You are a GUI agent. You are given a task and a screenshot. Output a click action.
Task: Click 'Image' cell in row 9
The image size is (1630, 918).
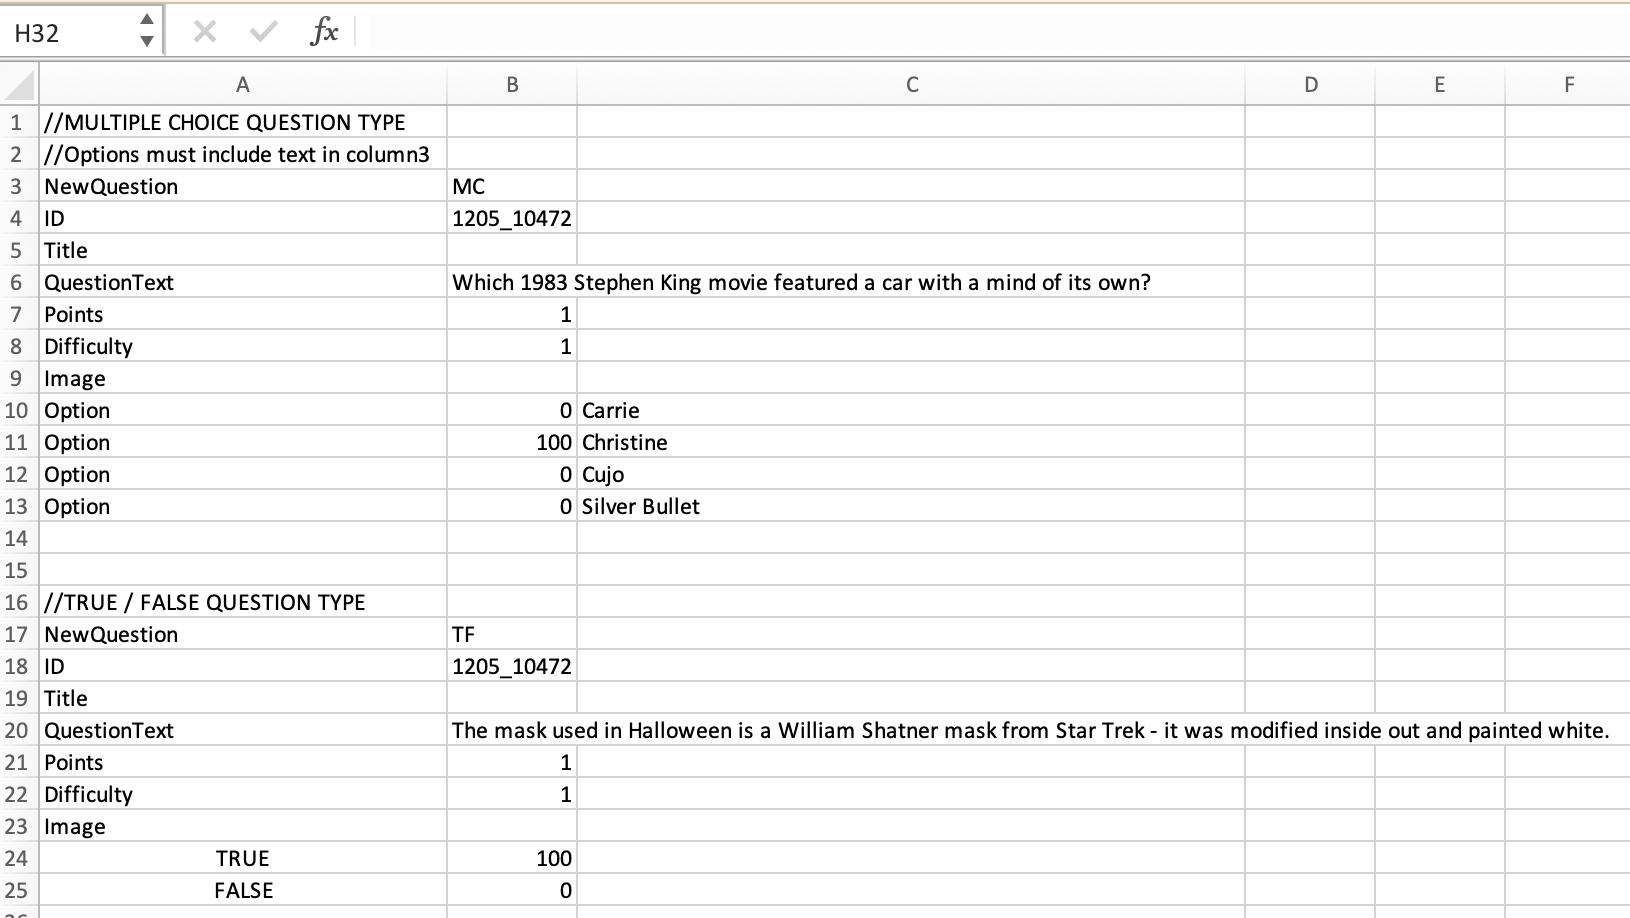point(243,378)
